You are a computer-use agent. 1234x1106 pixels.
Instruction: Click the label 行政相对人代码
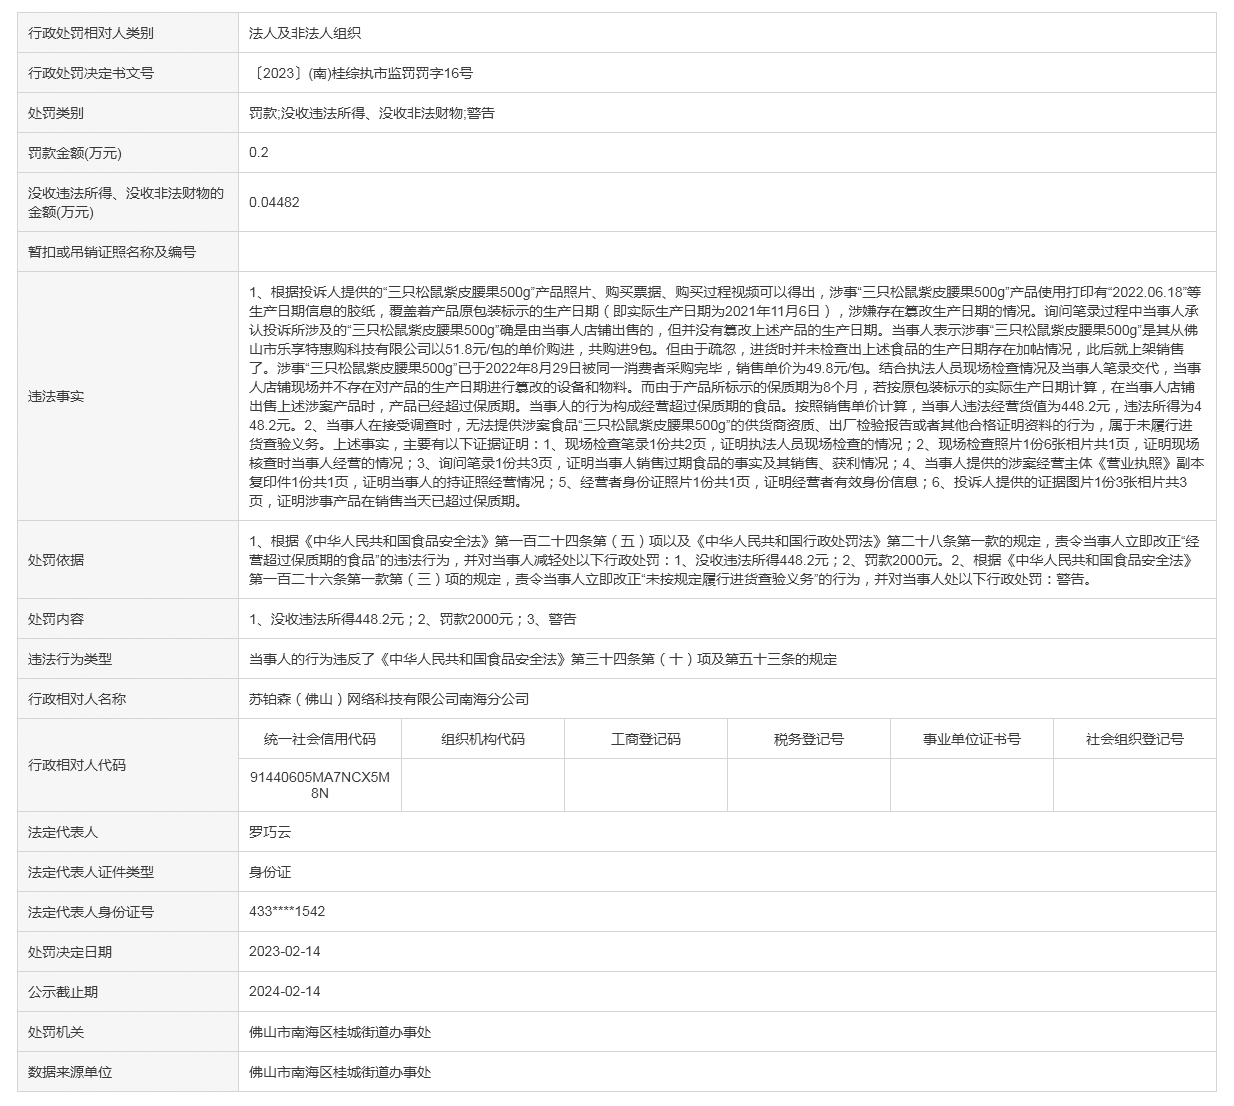(77, 765)
